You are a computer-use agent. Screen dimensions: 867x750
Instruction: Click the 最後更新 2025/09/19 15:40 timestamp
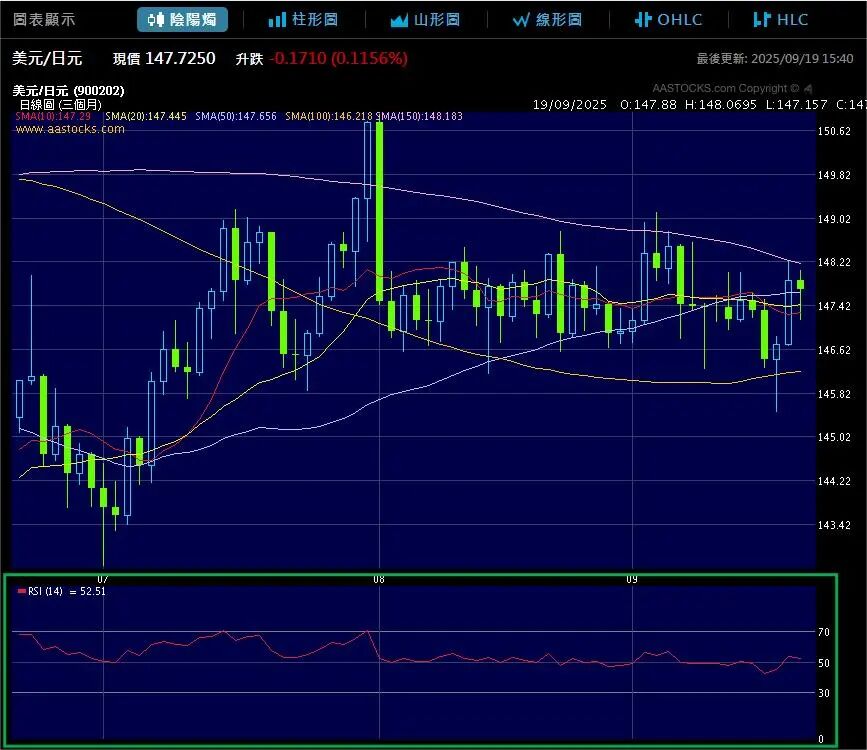pyautogui.click(x=775, y=59)
